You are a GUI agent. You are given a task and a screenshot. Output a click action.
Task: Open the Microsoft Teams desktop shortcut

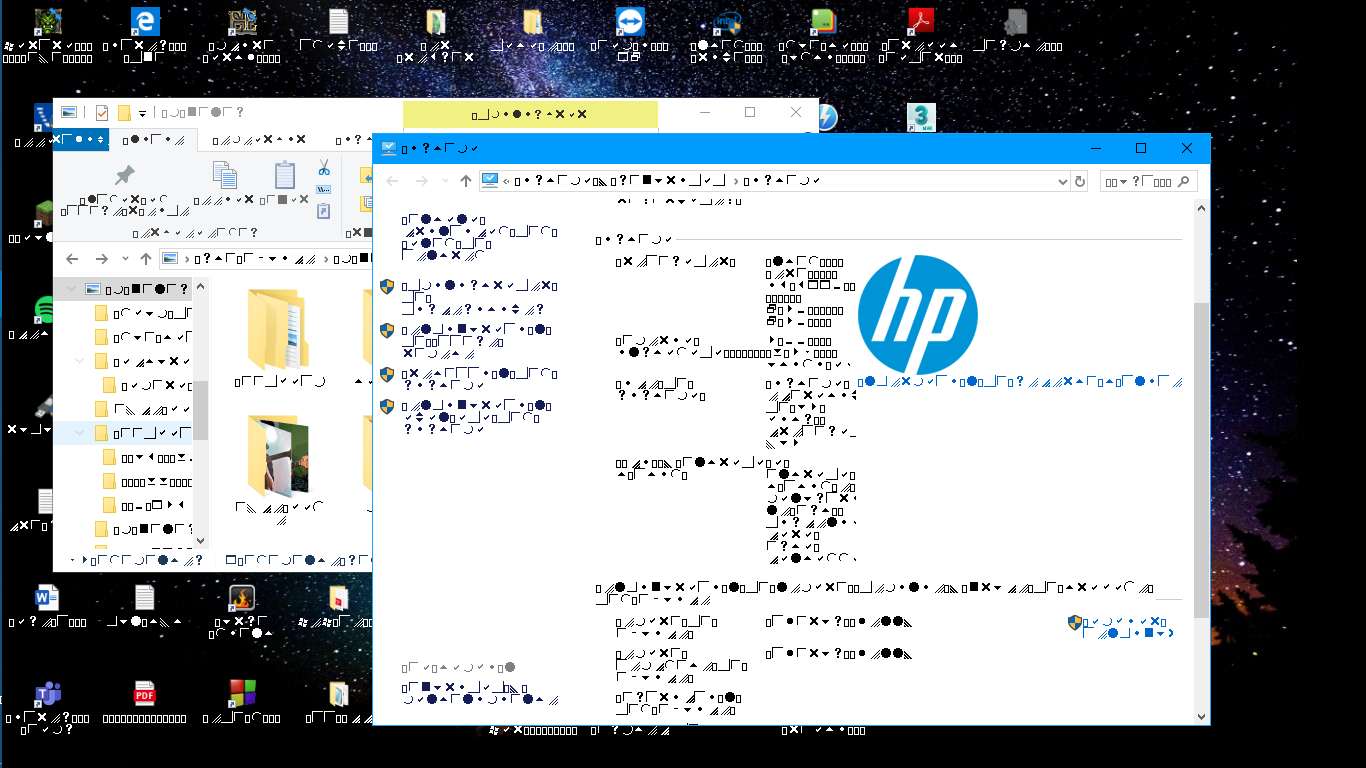(49, 694)
